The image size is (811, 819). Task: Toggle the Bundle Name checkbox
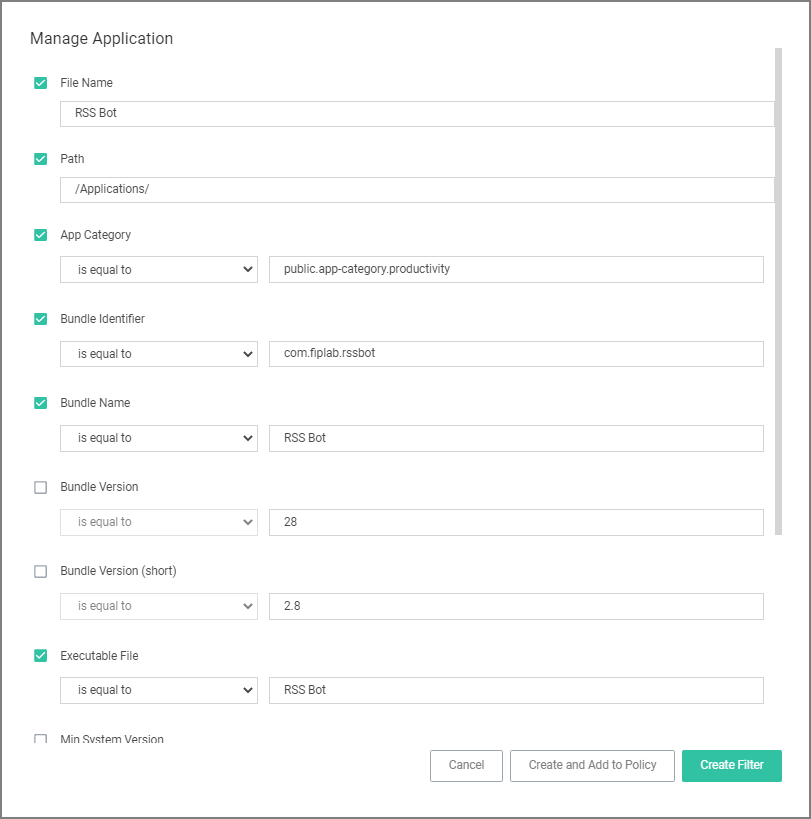point(40,403)
